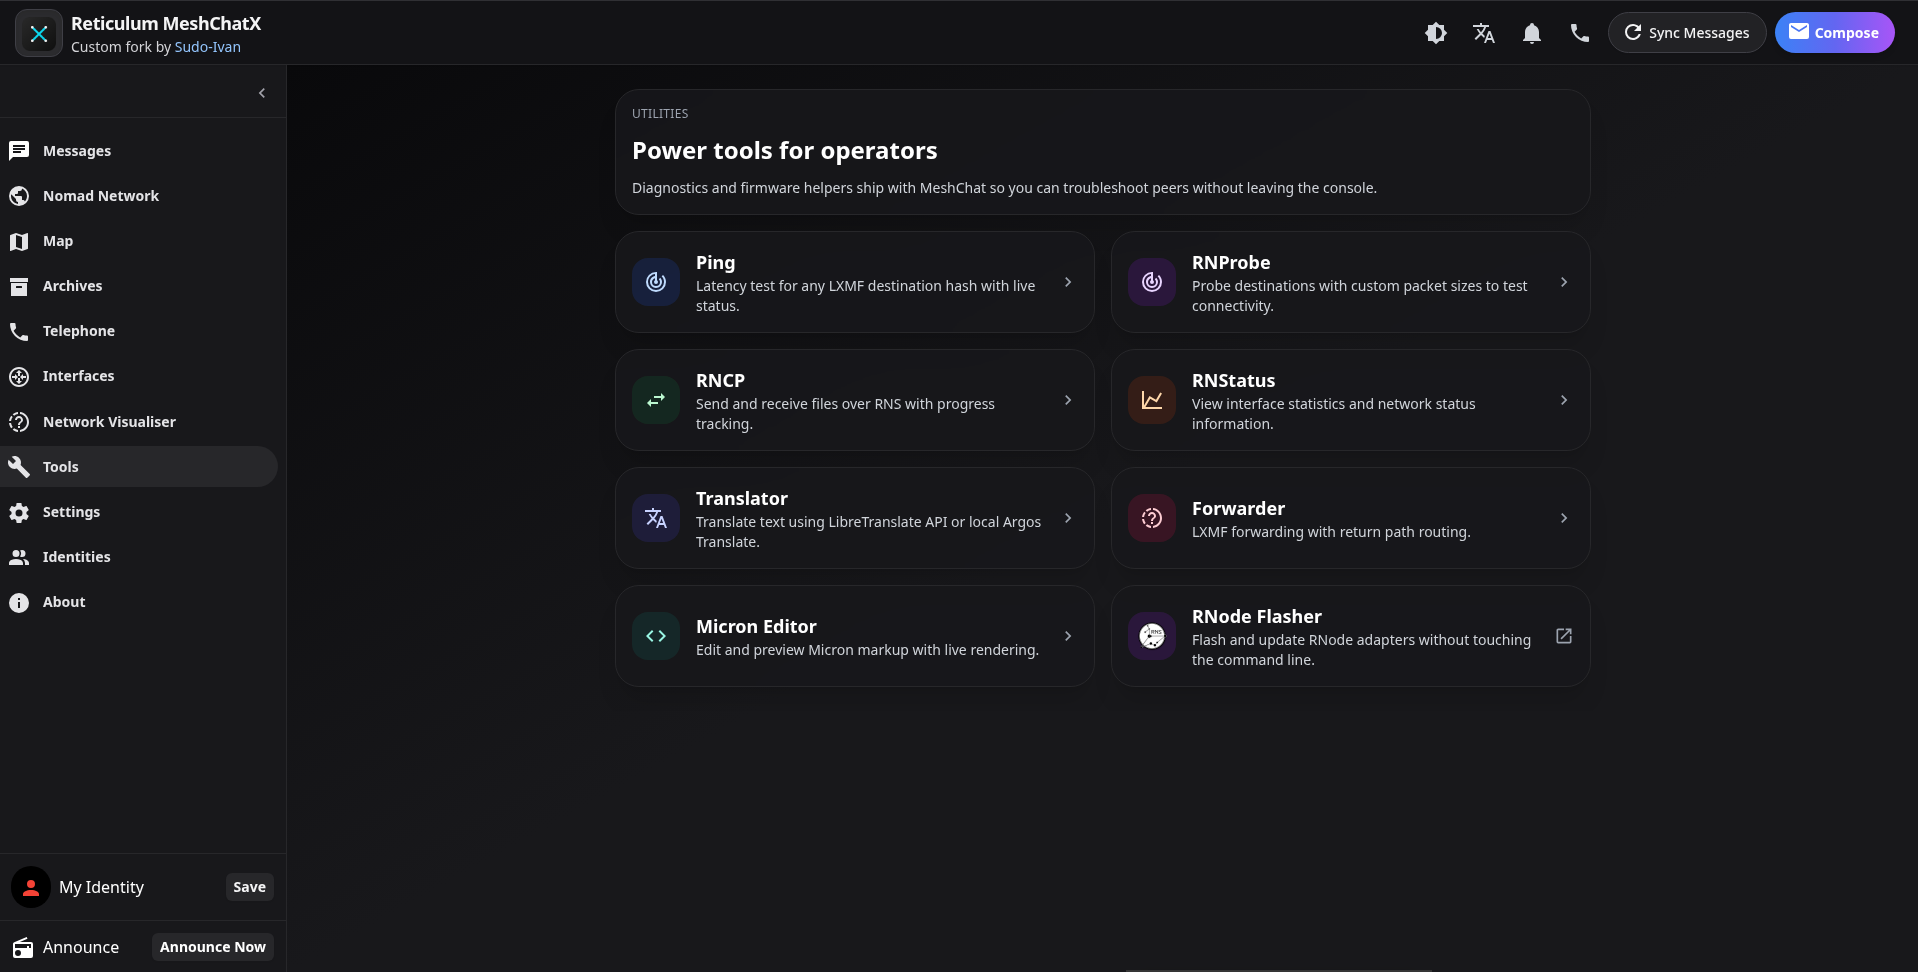Click the Announce Now button
1918x972 pixels.
212,947
